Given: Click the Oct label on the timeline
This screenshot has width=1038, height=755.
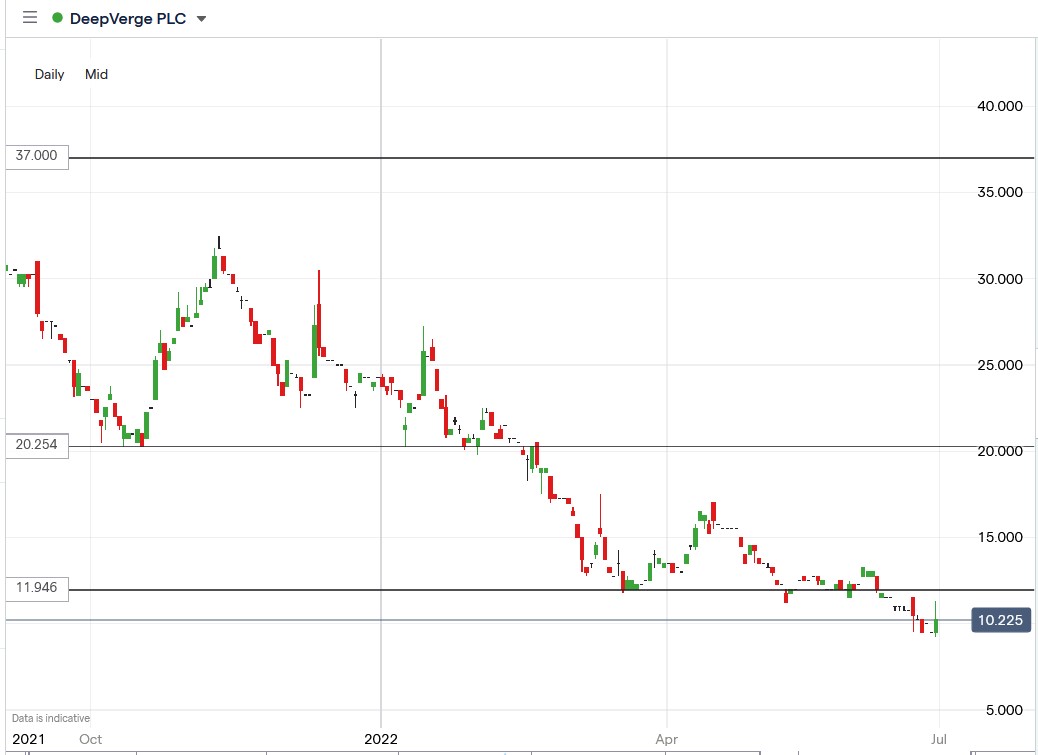Looking at the screenshot, I should coord(91,740).
